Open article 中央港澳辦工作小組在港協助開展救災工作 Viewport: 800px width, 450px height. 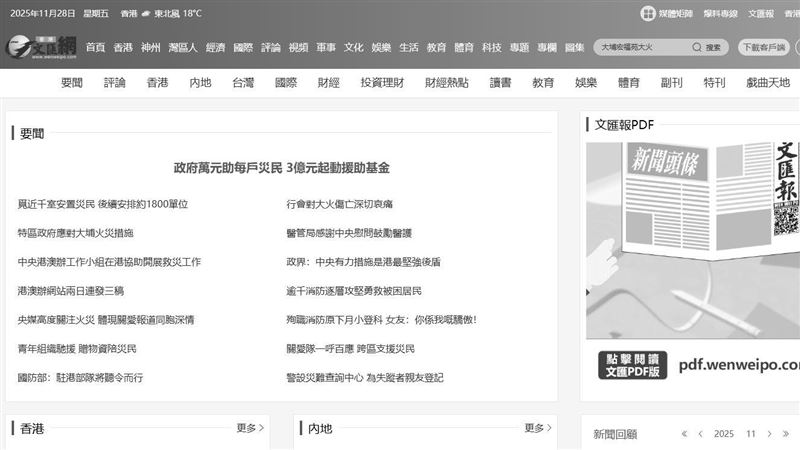point(109,262)
